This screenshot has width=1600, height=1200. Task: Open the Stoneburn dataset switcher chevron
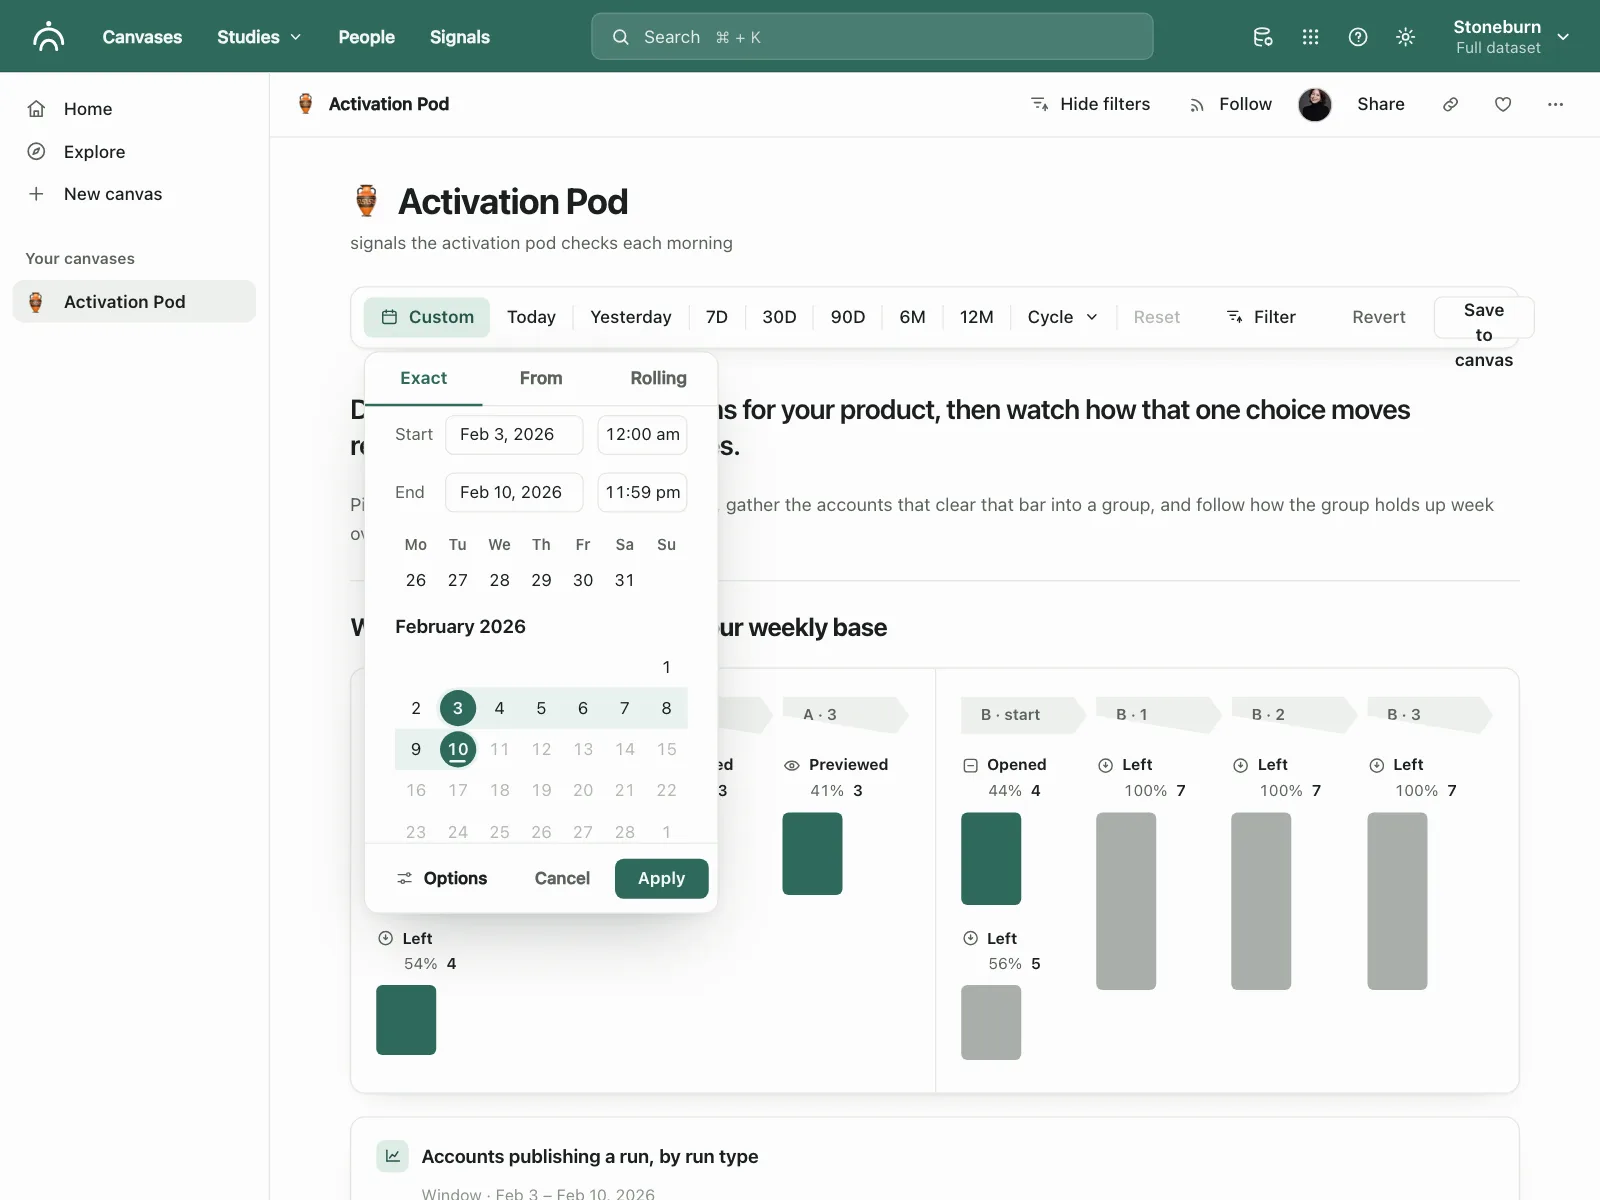pos(1564,37)
